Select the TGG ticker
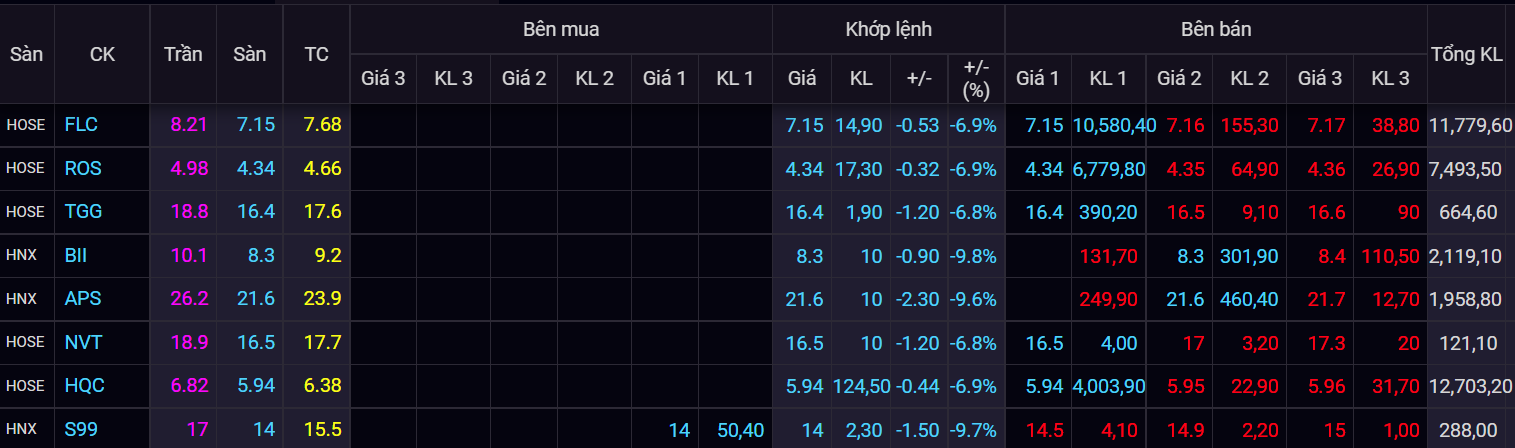The image size is (1515, 448). tap(83, 212)
